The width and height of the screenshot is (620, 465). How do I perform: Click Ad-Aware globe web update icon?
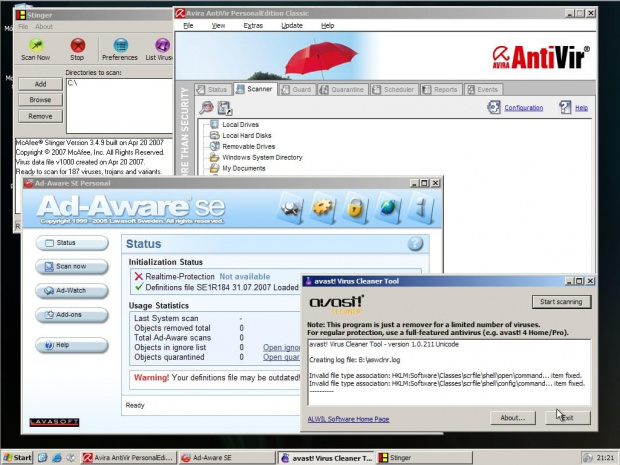tap(388, 208)
